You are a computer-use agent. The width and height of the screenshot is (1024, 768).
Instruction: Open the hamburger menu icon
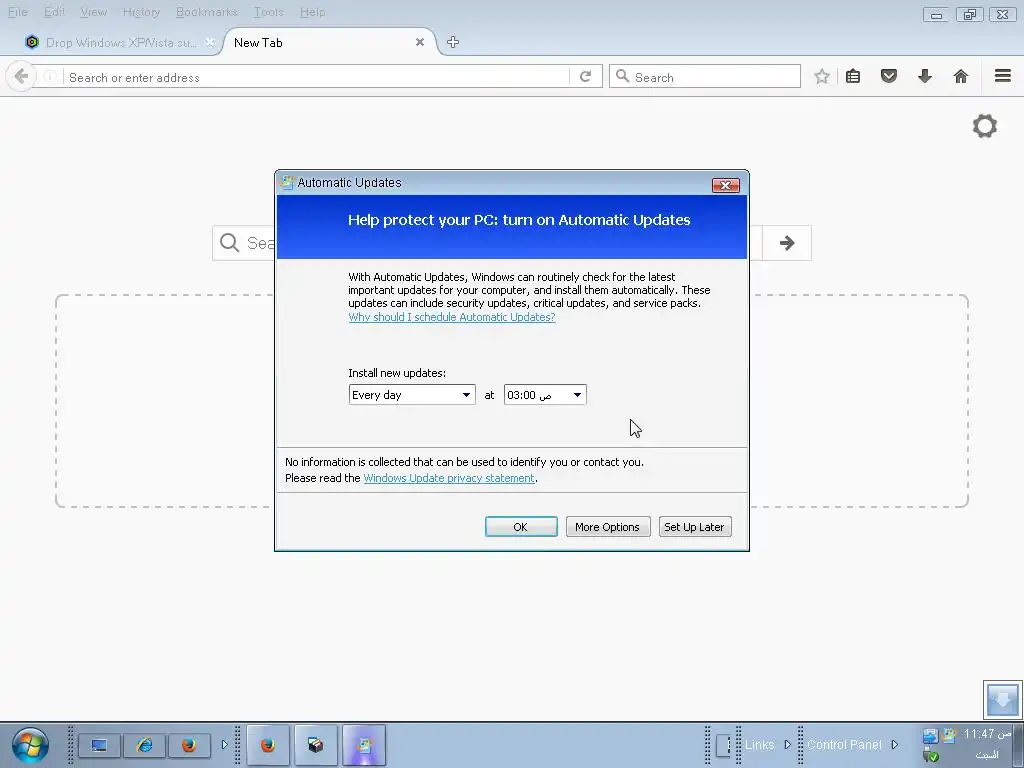pyautogui.click(x=1003, y=76)
